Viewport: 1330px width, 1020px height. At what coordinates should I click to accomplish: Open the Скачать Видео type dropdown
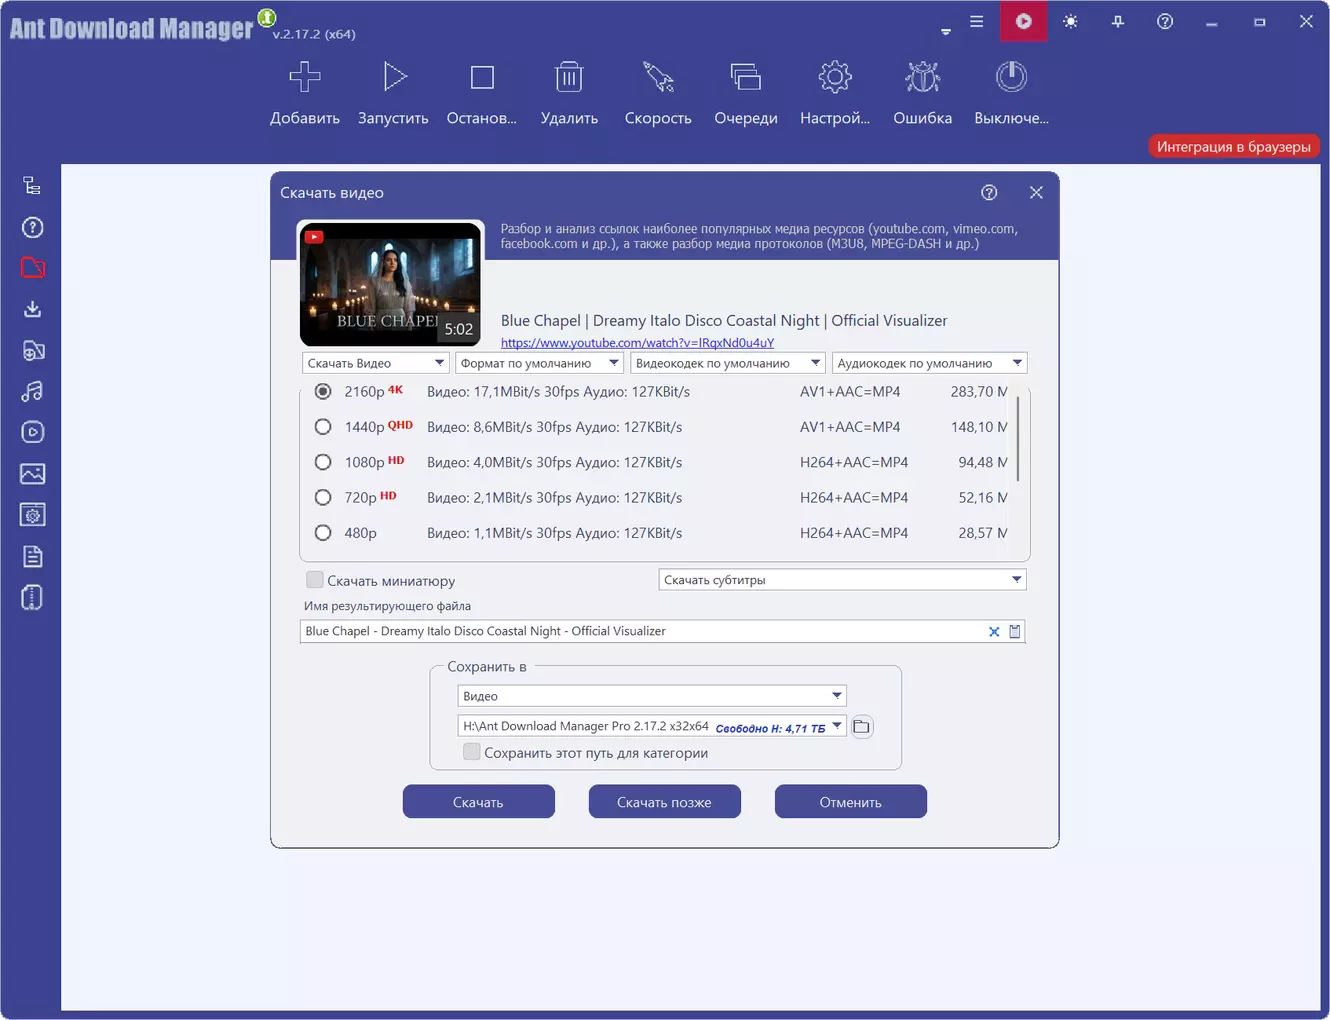[375, 363]
